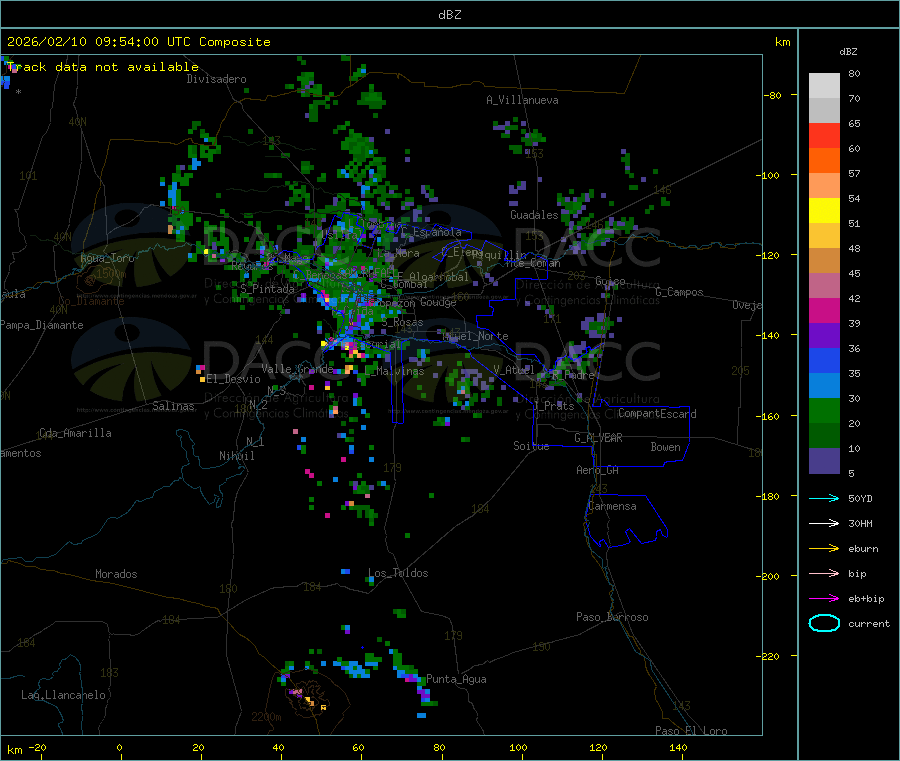Click the 'Morados' location label
This screenshot has height=761, width=900.
click(116, 574)
